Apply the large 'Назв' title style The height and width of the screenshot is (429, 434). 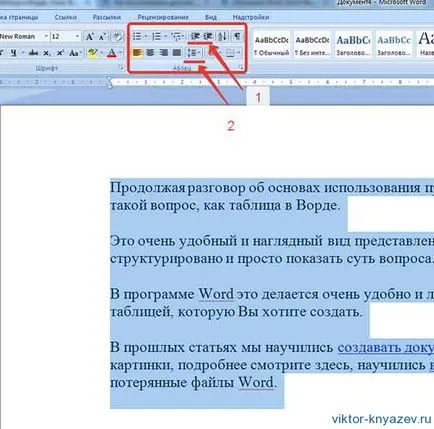pyautogui.click(x=425, y=45)
